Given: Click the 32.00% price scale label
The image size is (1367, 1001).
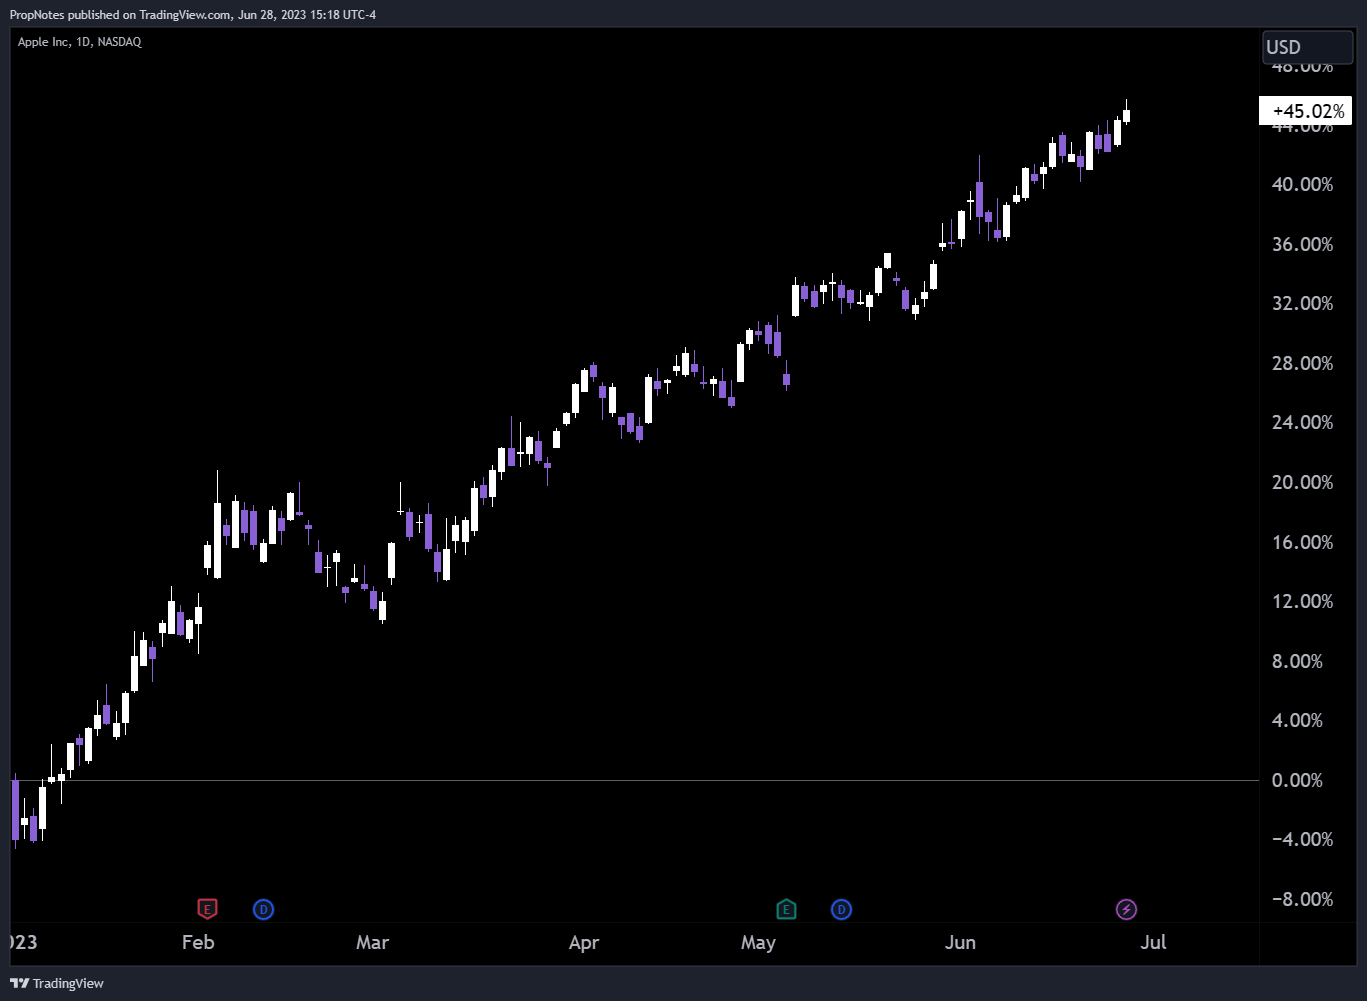Looking at the screenshot, I should point(1302,303).
